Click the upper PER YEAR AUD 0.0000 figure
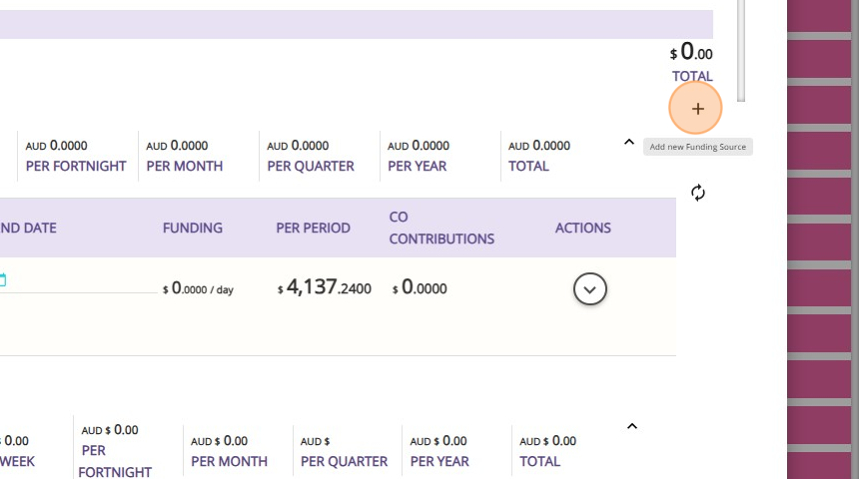Viewport: 860px width, 479px height. tap(419, 146)
